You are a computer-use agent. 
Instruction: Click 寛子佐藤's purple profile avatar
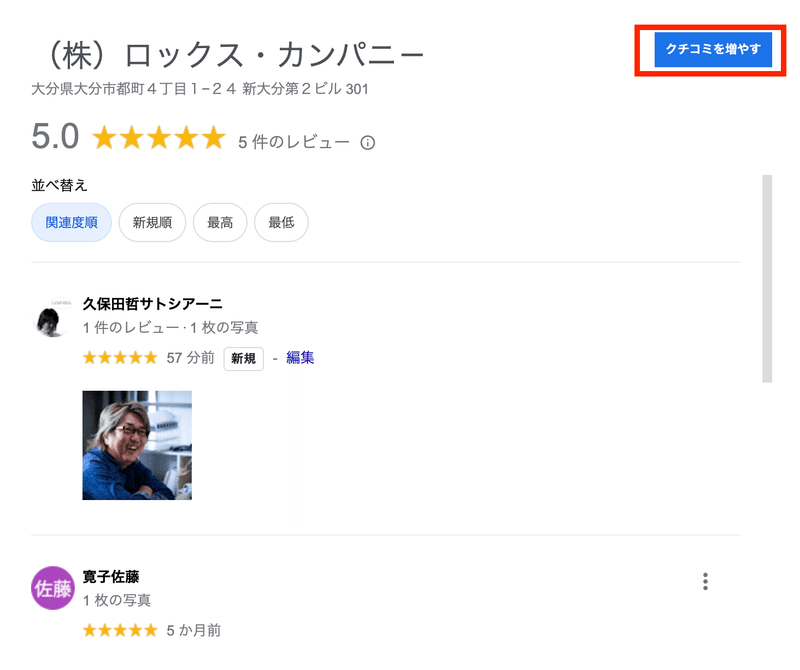51,583
